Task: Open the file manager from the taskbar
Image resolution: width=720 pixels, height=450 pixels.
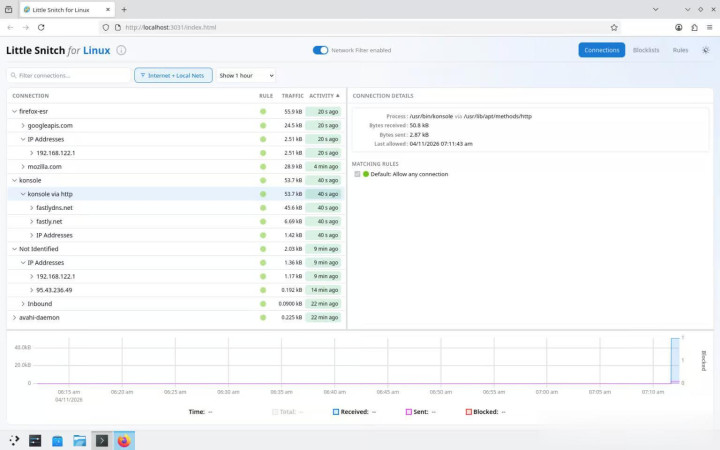Action: click(79, 440)
